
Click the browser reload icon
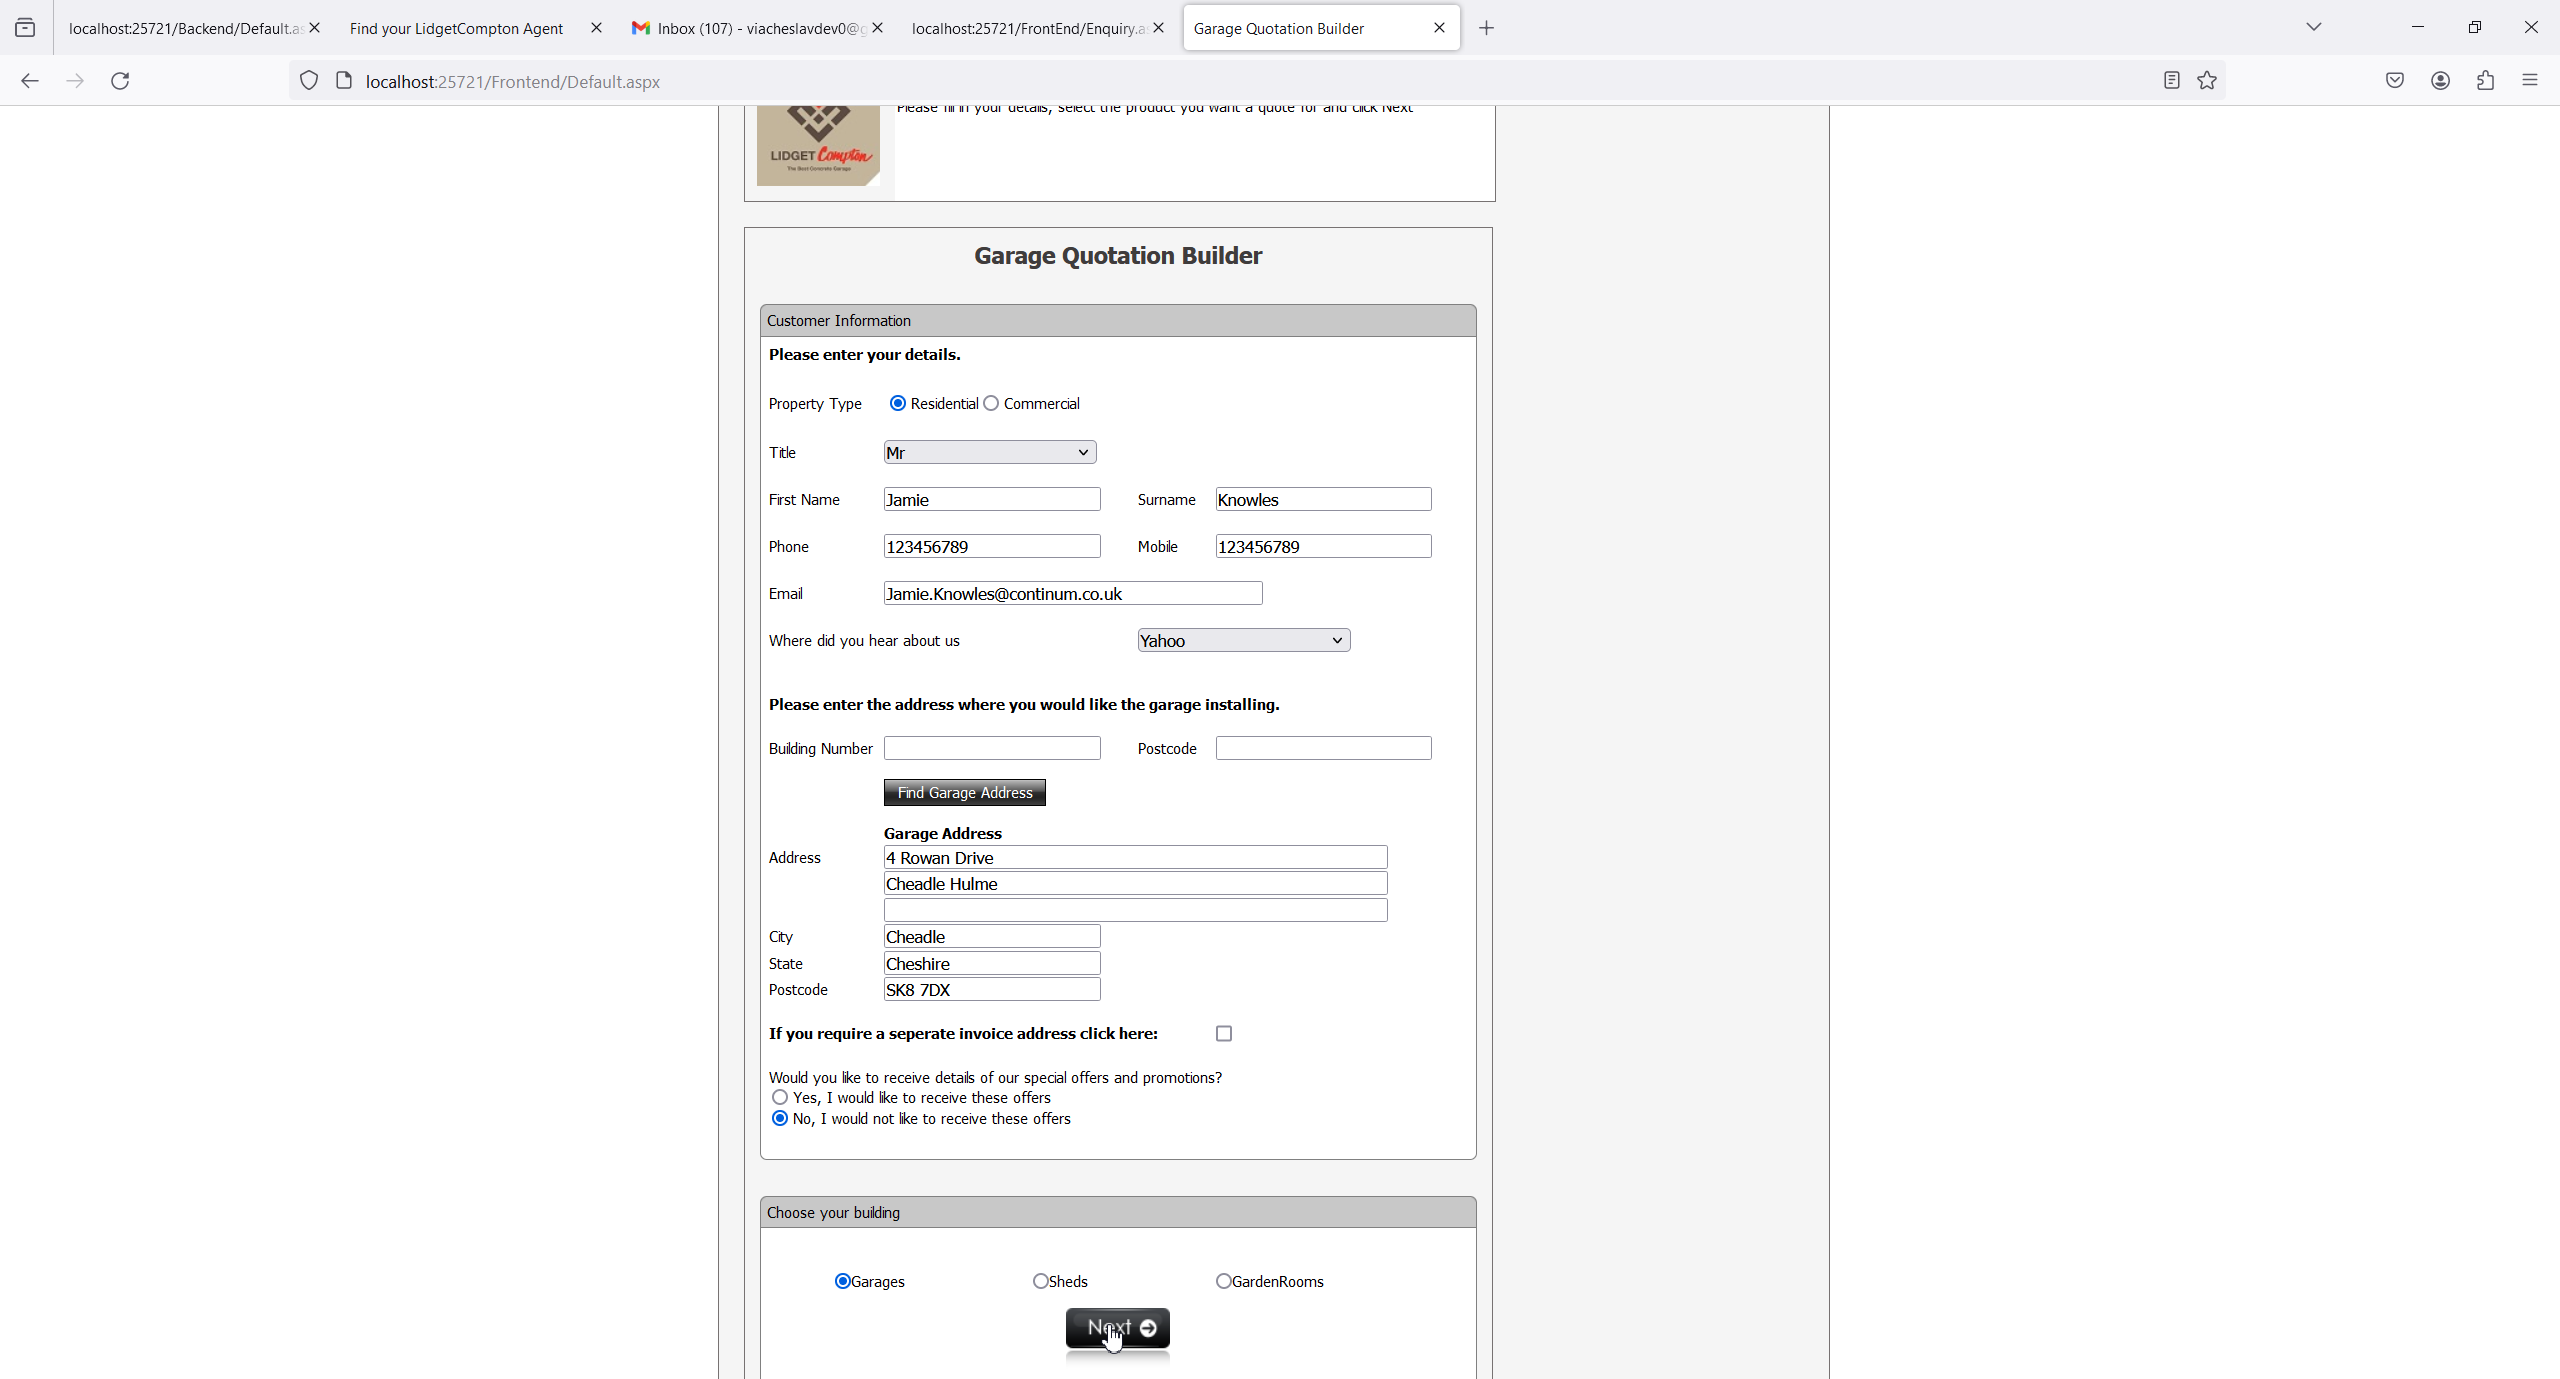tap(120, 81)
